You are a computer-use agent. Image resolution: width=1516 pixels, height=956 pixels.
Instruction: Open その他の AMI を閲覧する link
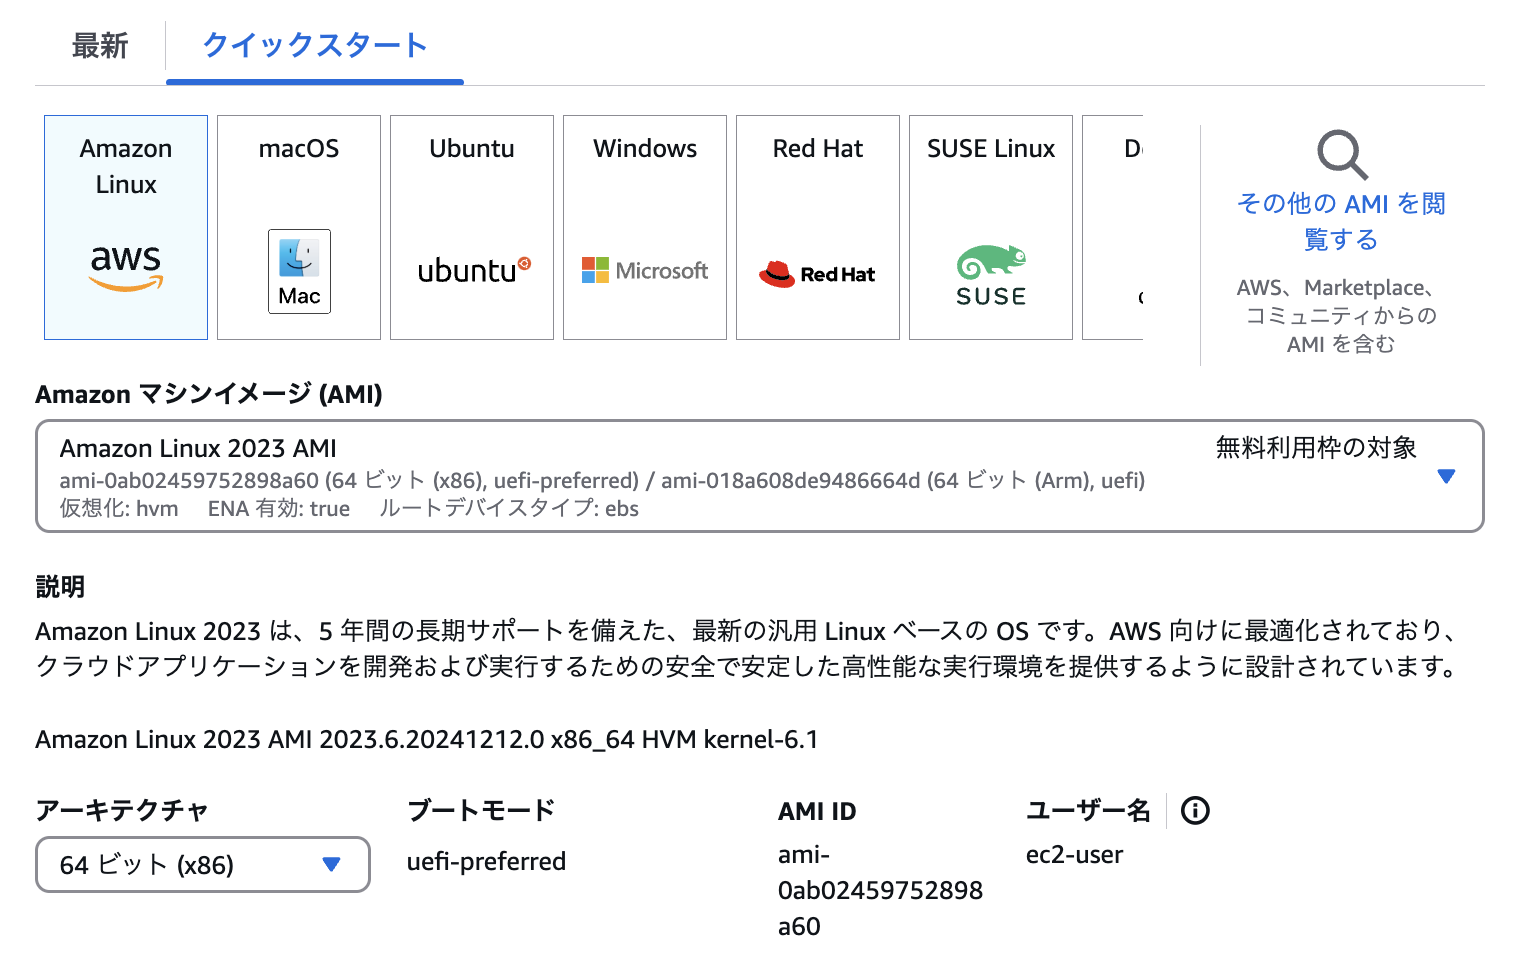1341,221
